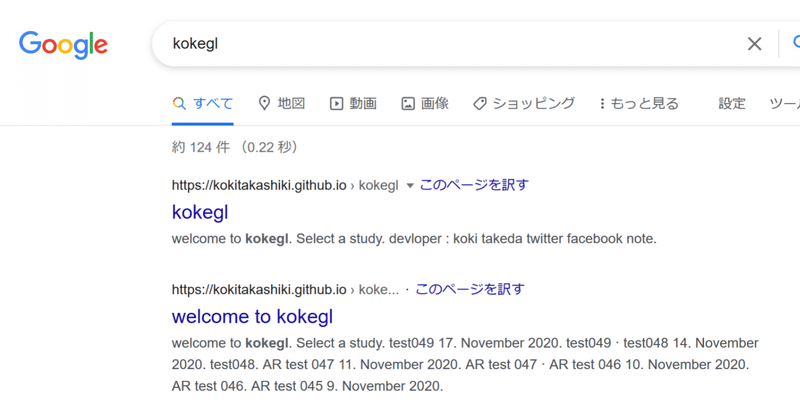
Task: Click the video play icon for 動画
Action: [x=336, y=104]
